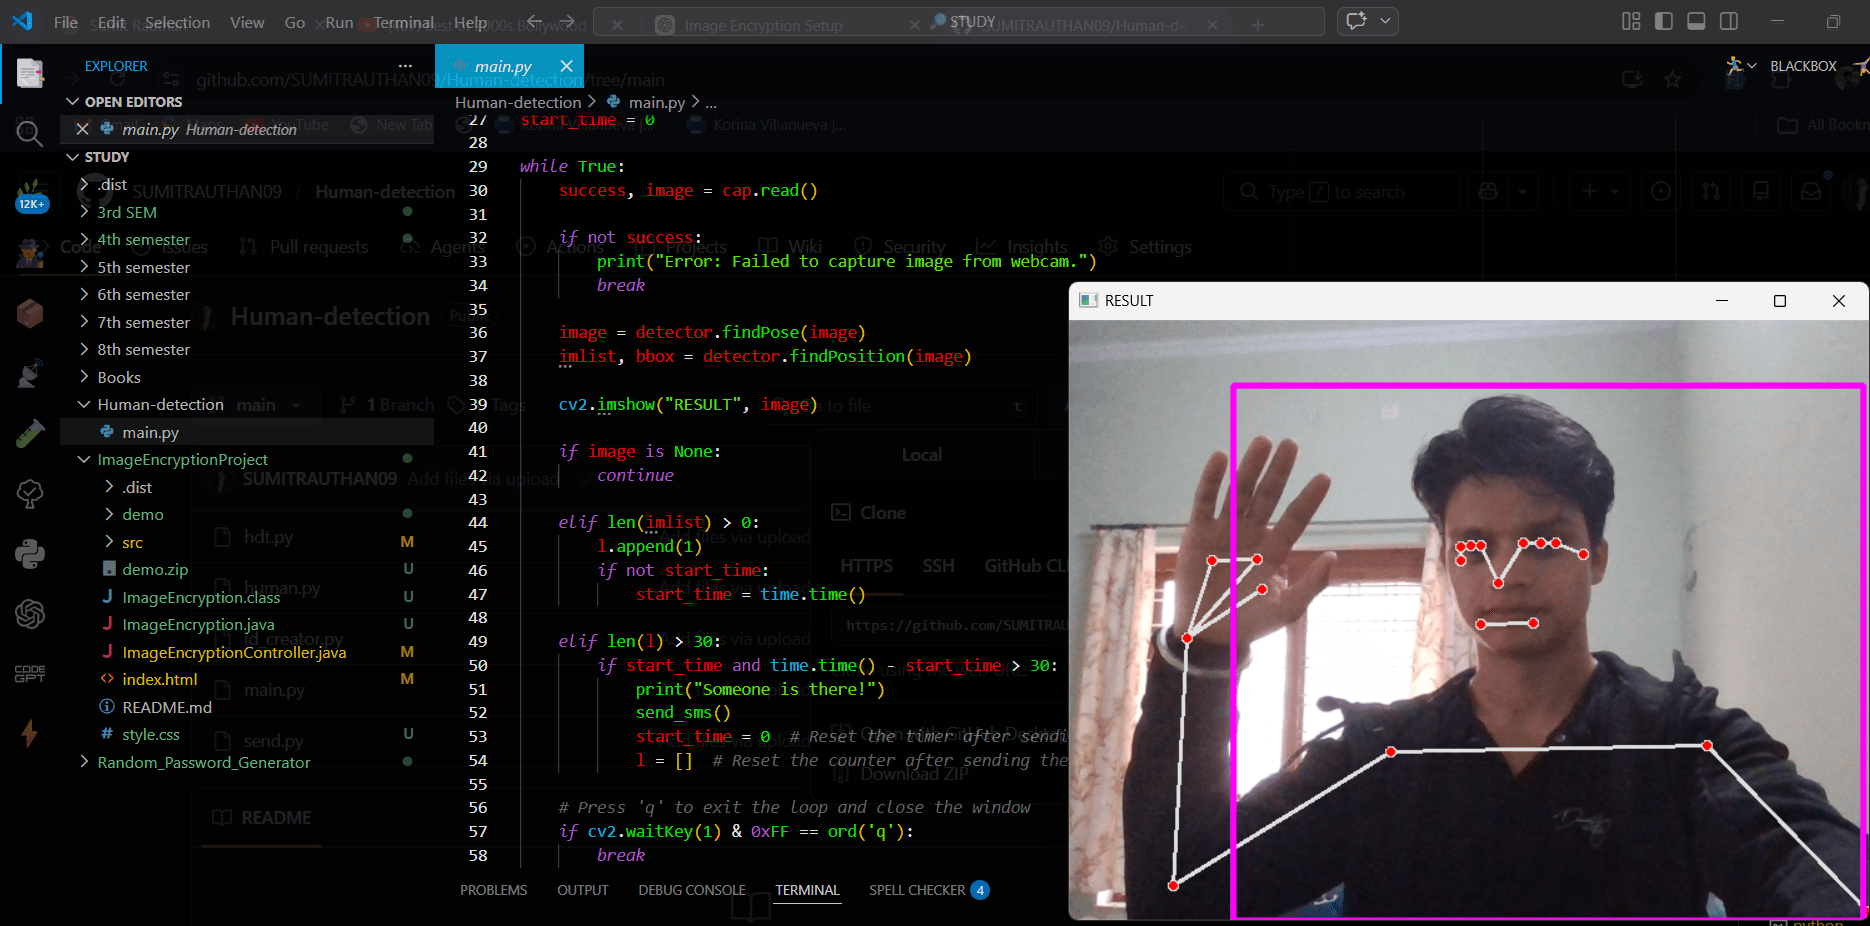The height and width of the screenshot is (926, 1870).
Task: Open the Python extension from the activity bar
Action: coord(29,553)
